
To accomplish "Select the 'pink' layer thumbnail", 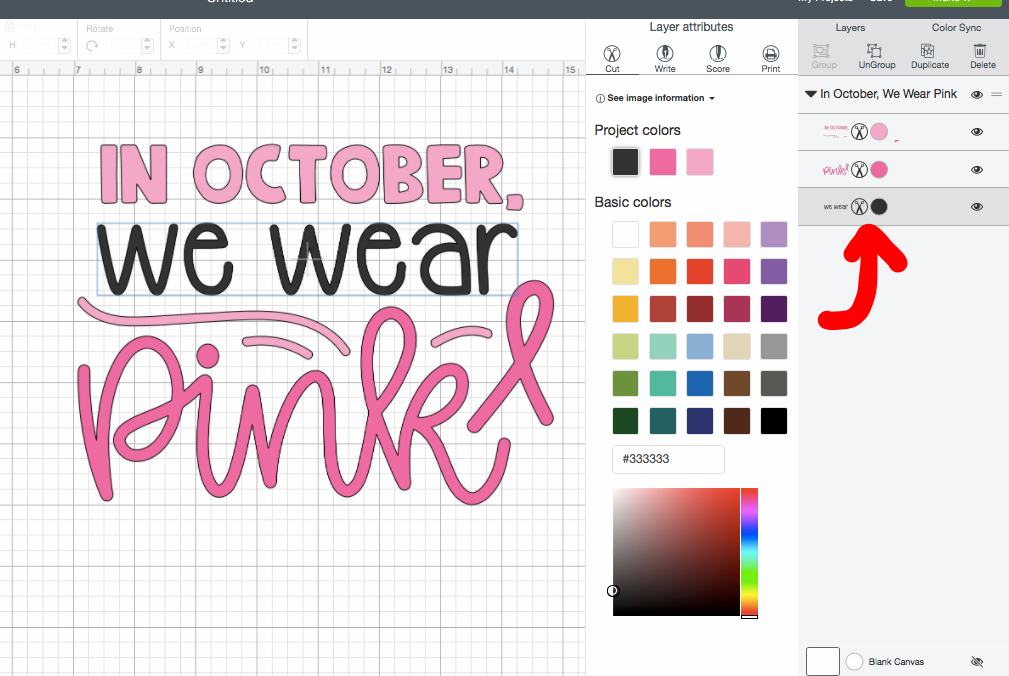I will [835, 170].
